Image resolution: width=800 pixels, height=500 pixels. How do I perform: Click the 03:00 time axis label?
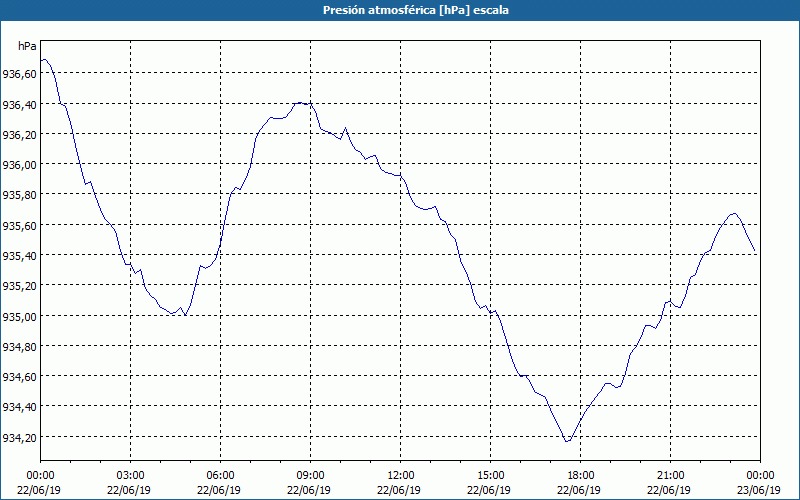pos(131,476)
